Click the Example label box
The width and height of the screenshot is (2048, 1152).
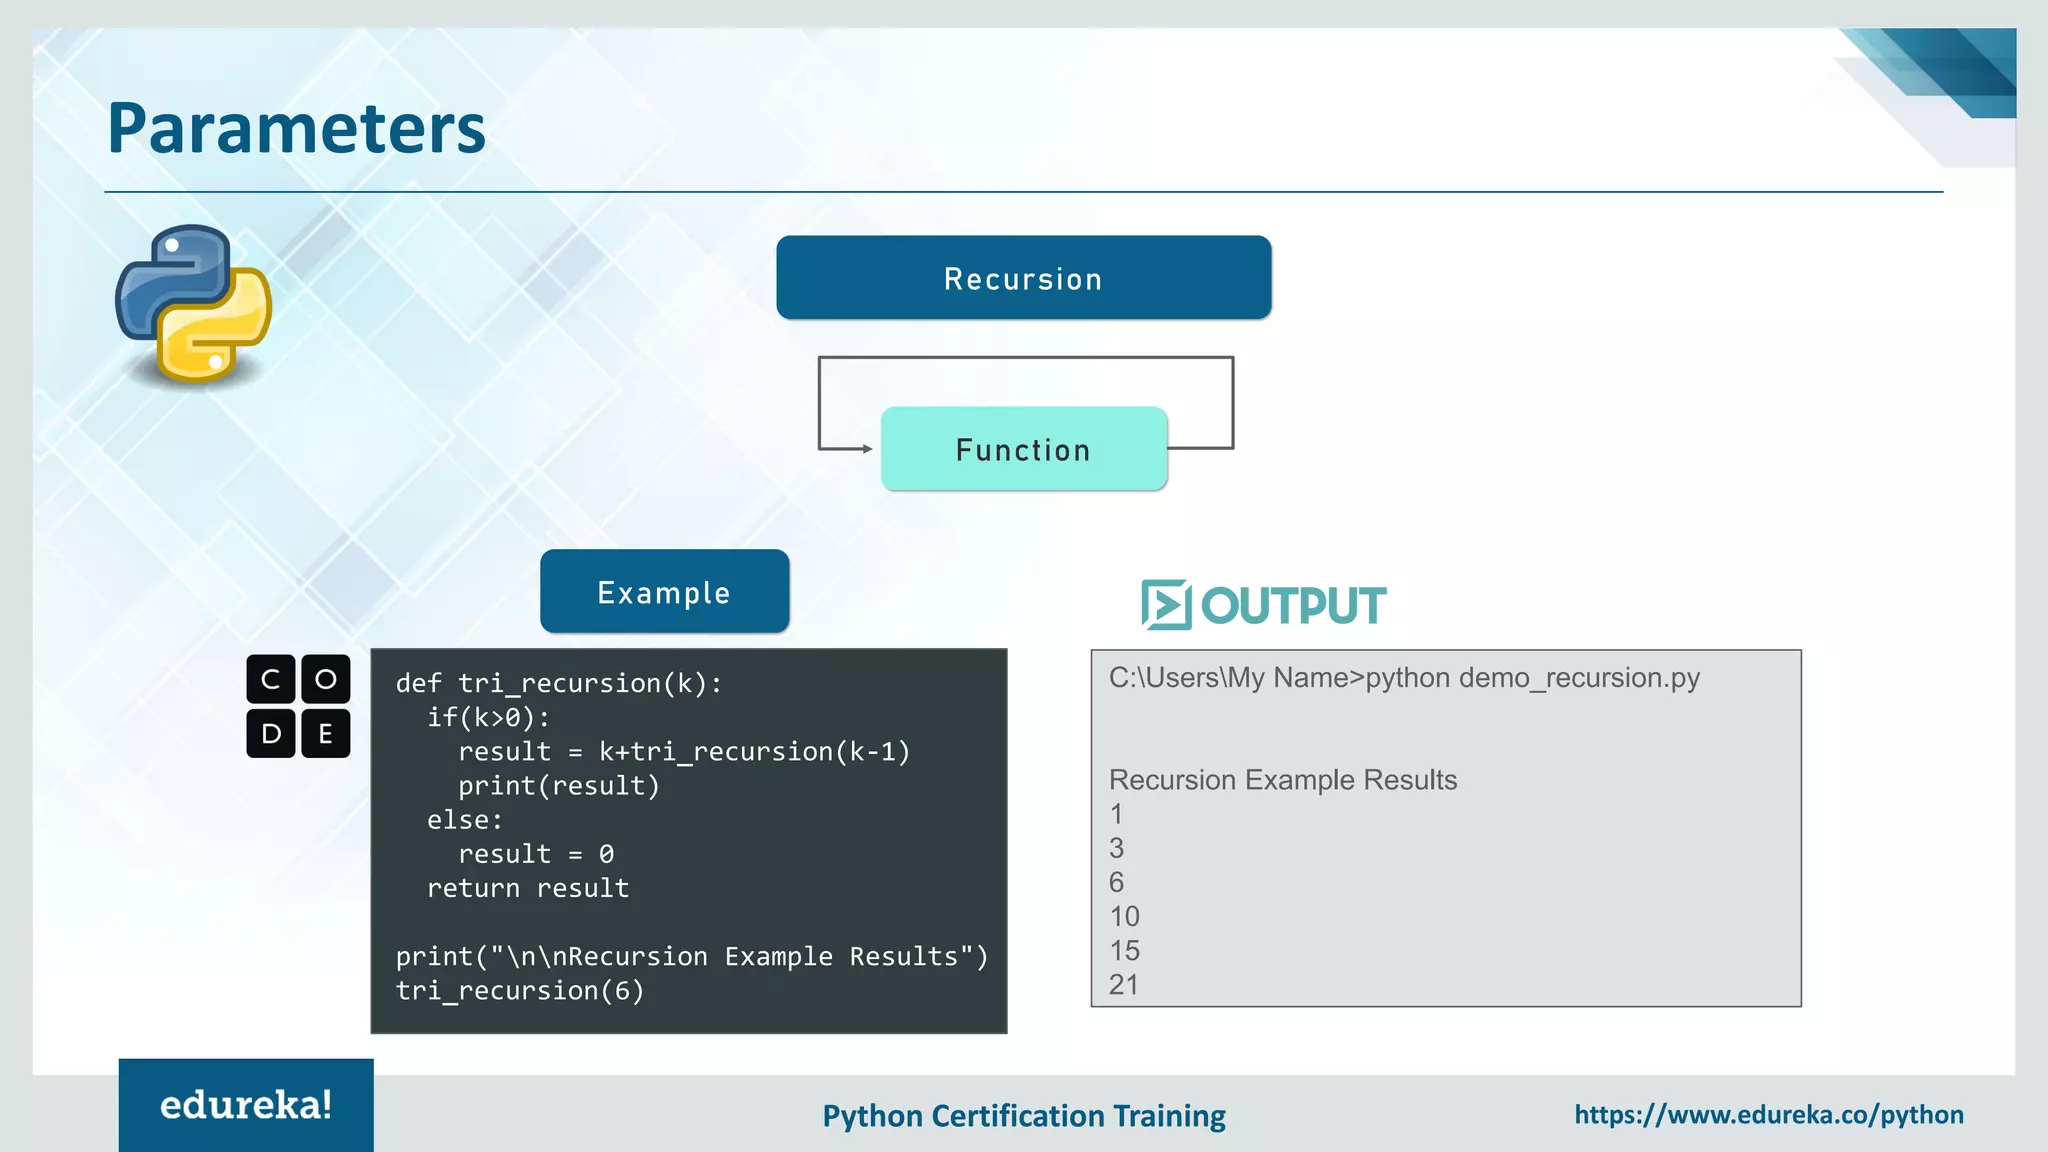coord(665,591)
